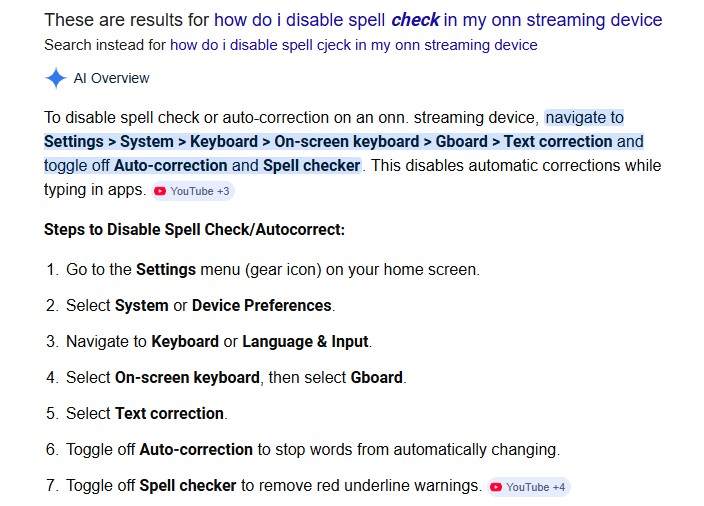Click the italic bold word 'check' in the suggestion
704x506 pixels.
(x=415, y=20)
